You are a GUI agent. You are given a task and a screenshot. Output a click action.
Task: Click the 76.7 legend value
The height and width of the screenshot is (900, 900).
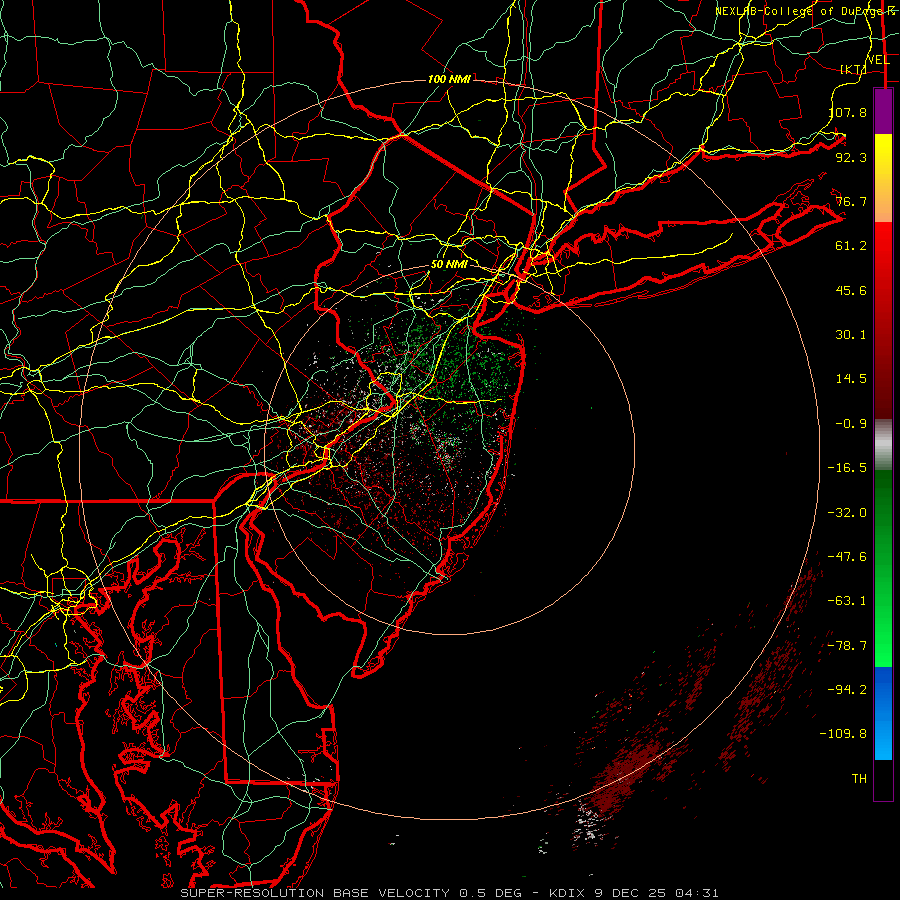[x=852, y=201]
